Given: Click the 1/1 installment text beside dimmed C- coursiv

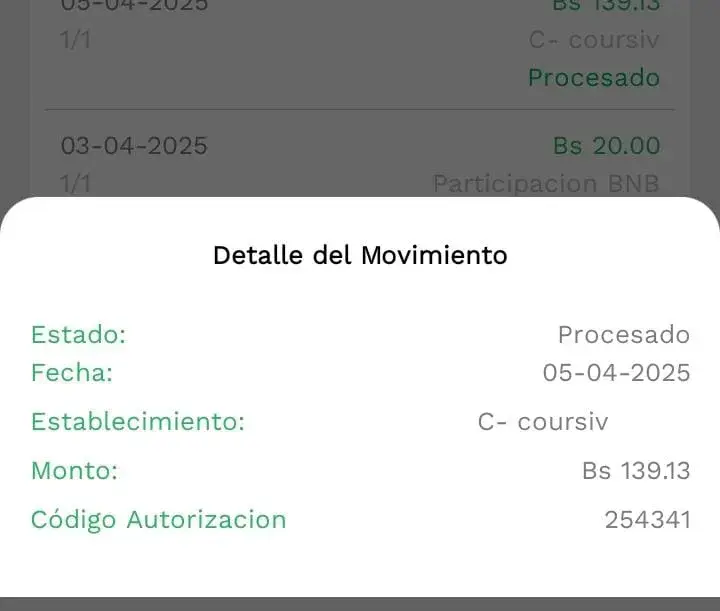Looking at the screenshot, I should pyautogui.click(x=72, y=40).
